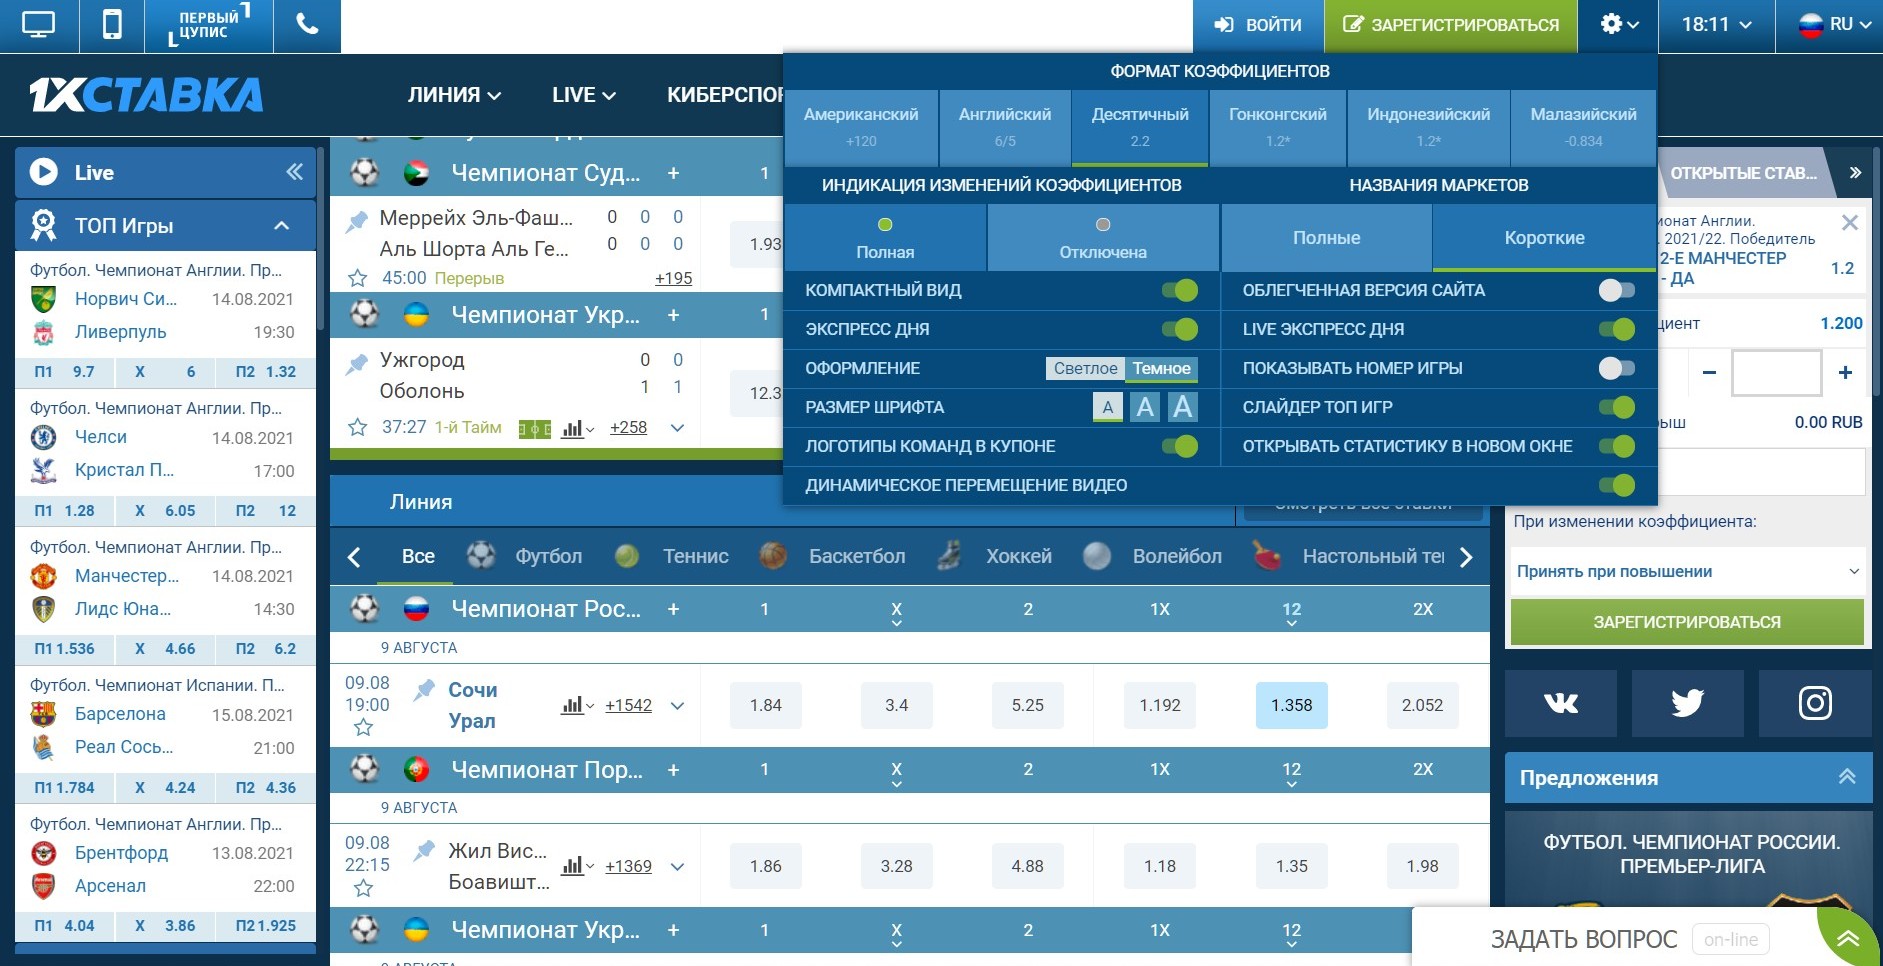
Task: Click the 1XСТАВКА logo
Action: point(146,95)
